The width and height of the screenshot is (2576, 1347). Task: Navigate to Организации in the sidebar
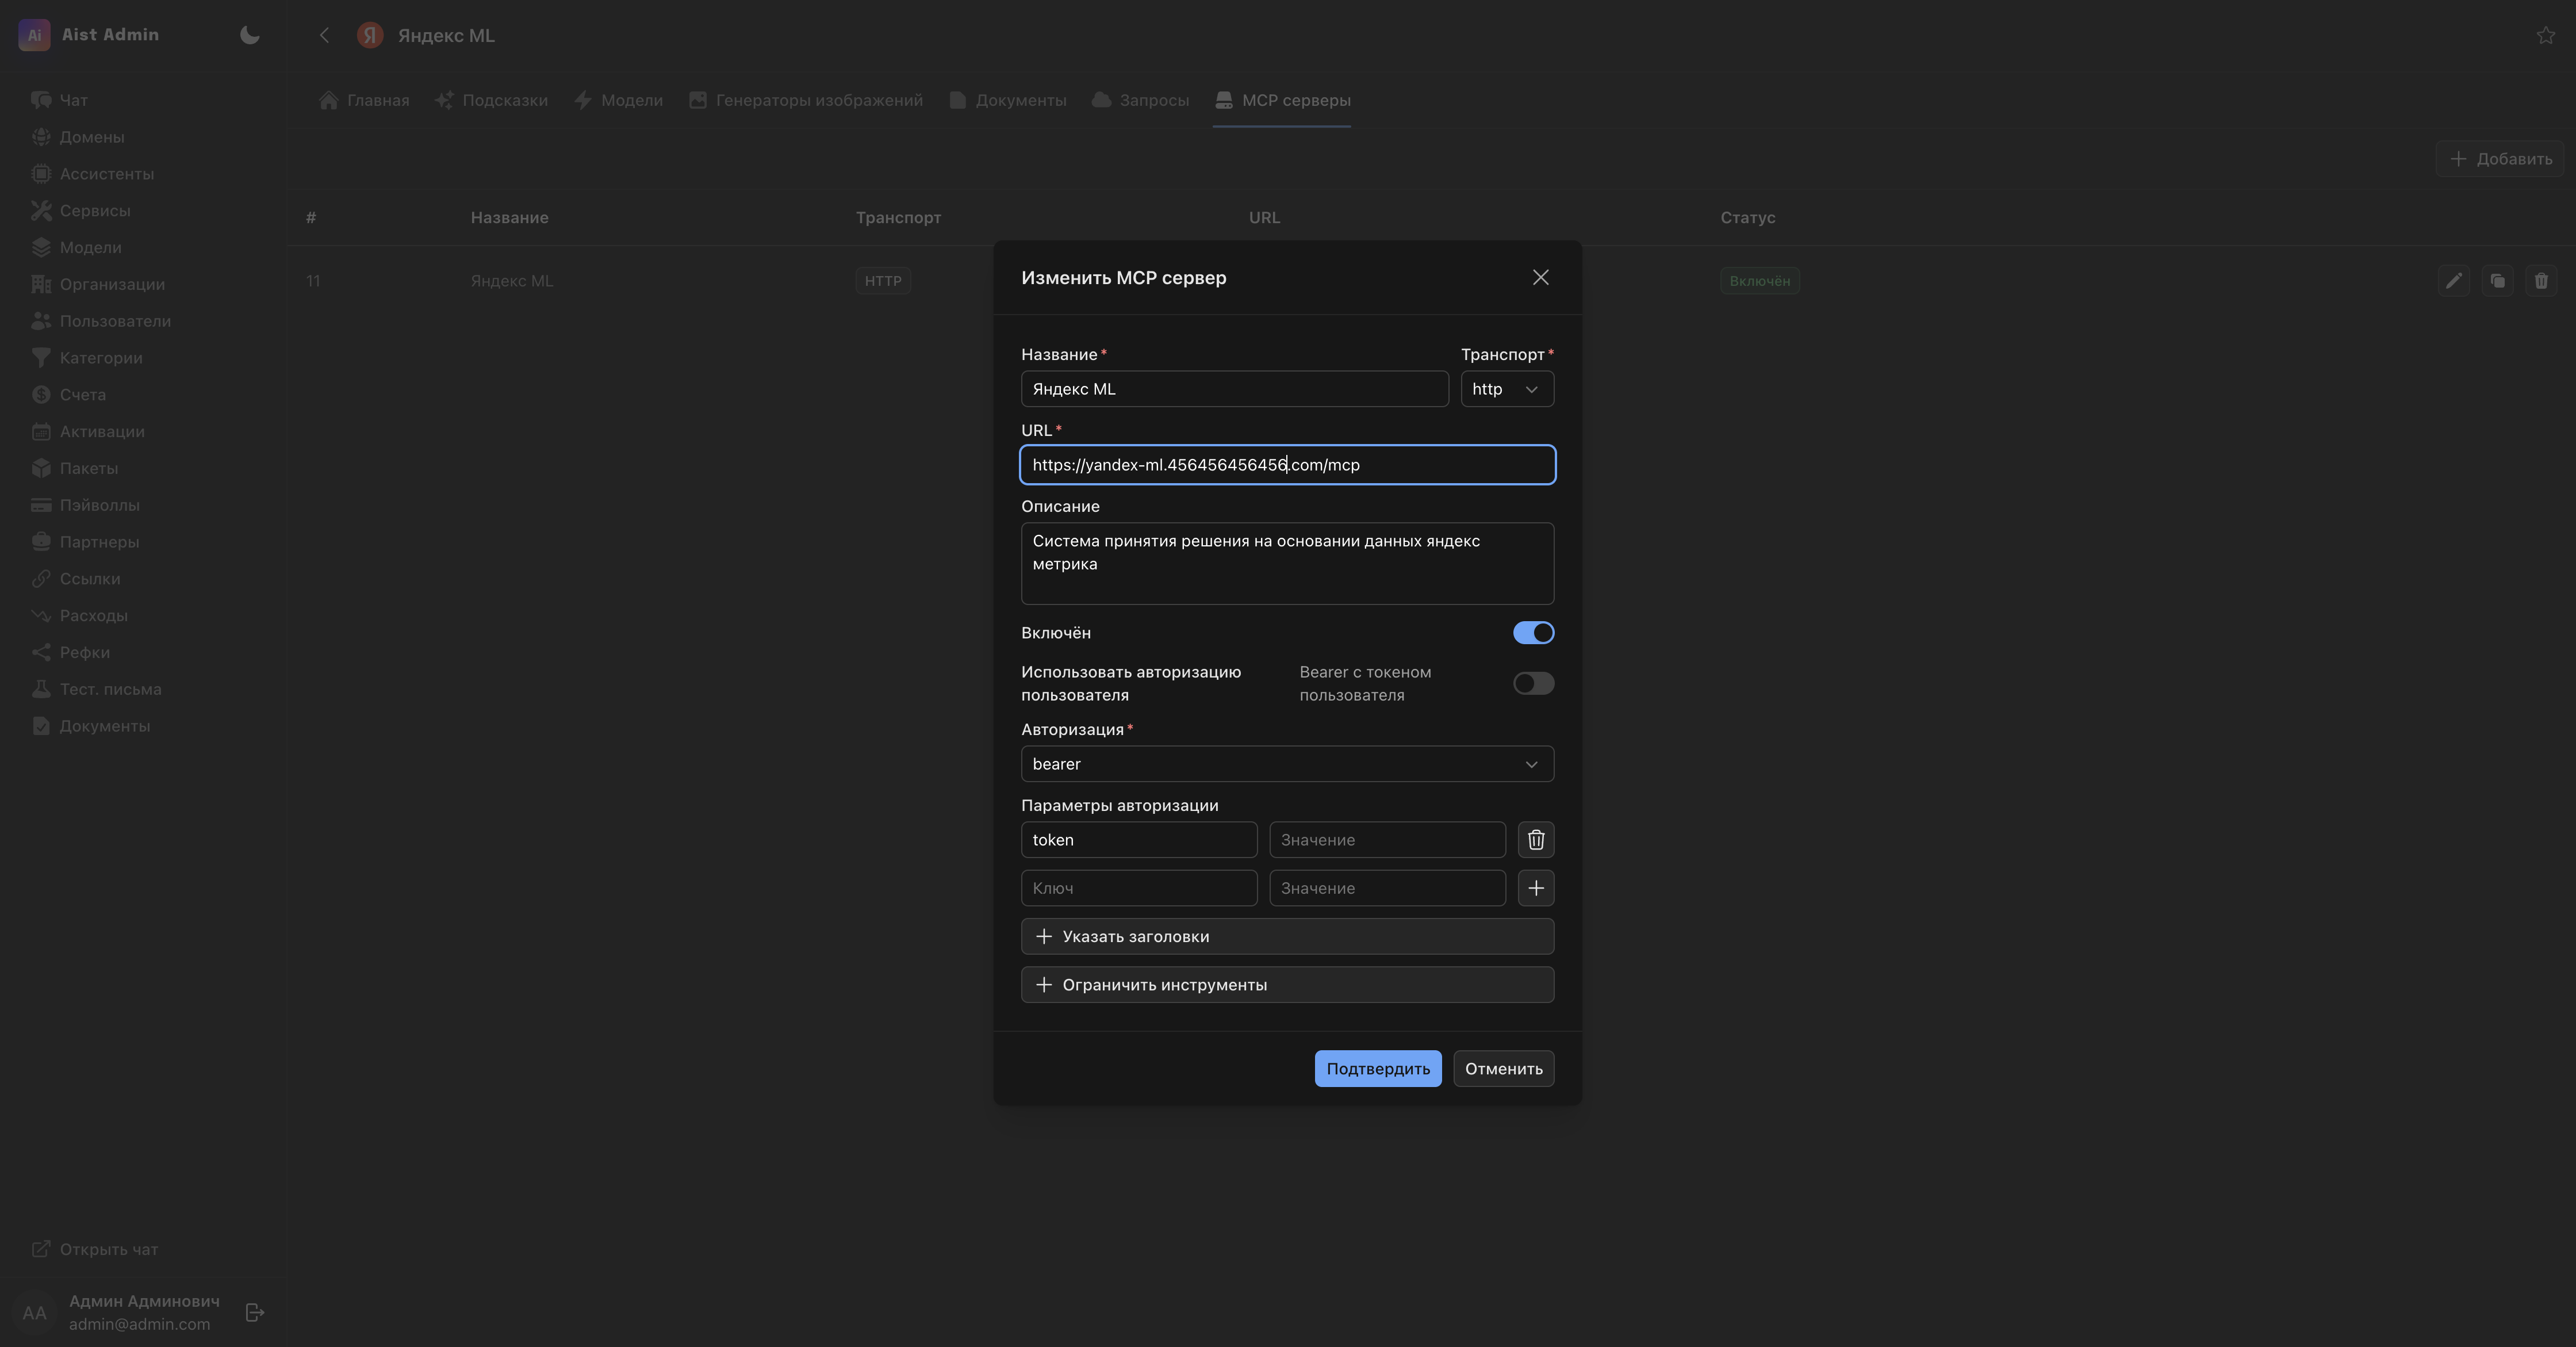pyautogui.click(x=98, y=284)
